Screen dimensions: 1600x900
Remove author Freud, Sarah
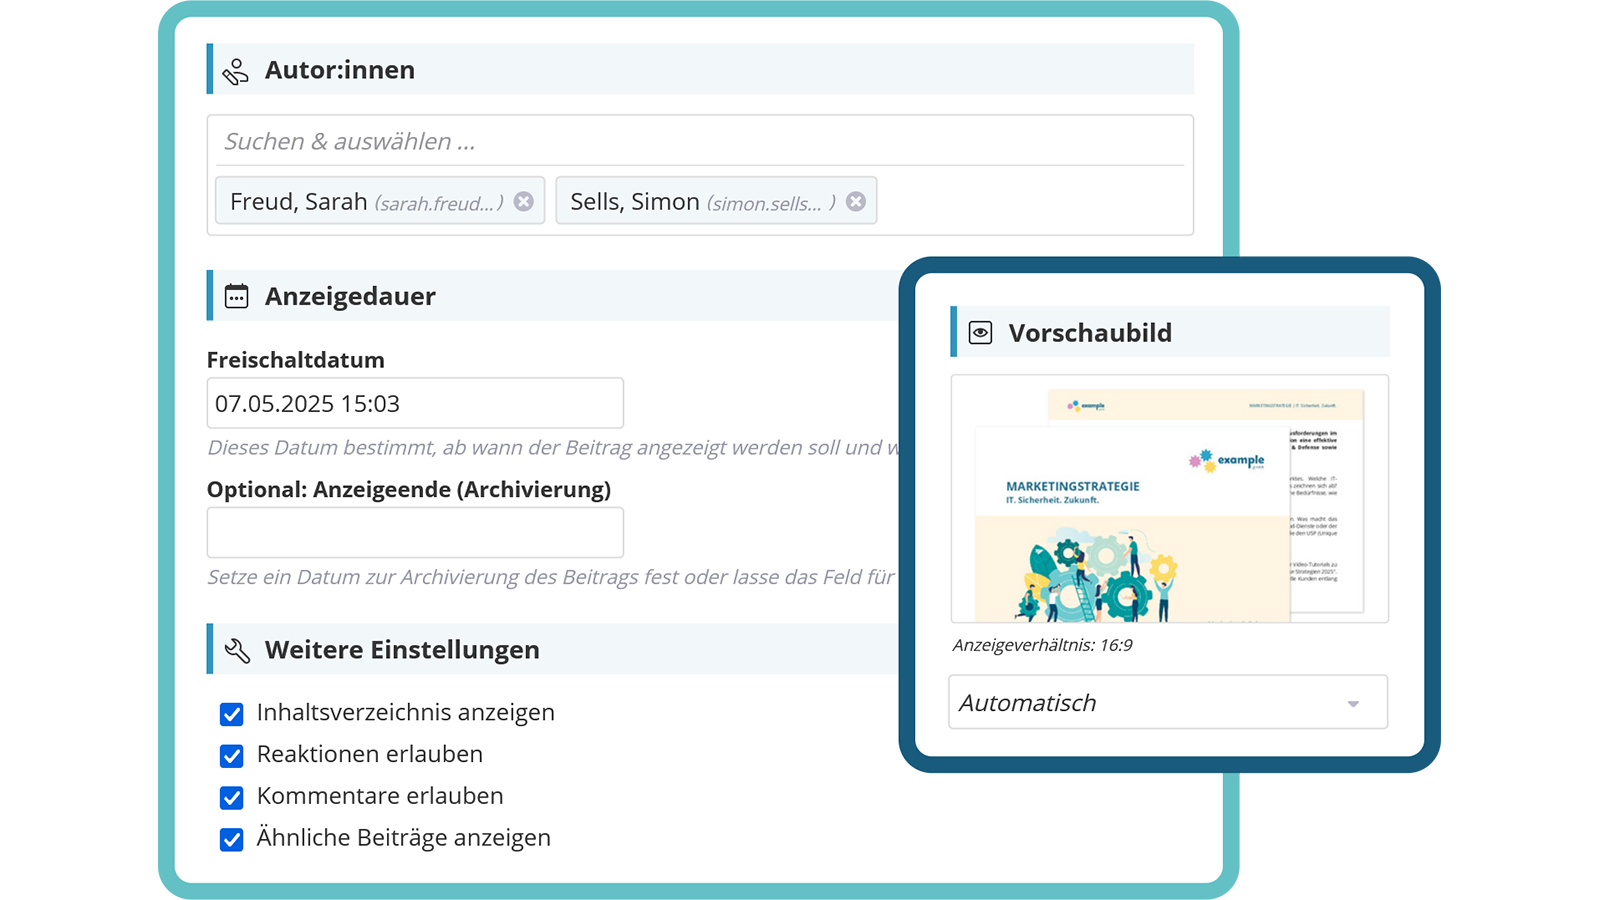524,201
